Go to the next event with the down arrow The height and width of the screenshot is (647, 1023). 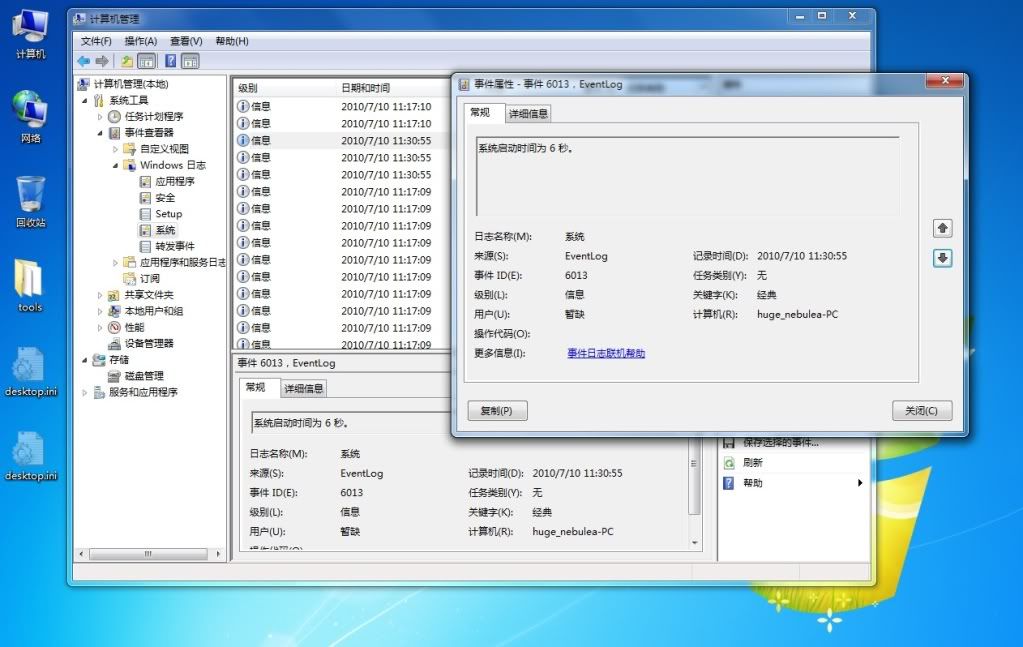click(x=942, y=258)
